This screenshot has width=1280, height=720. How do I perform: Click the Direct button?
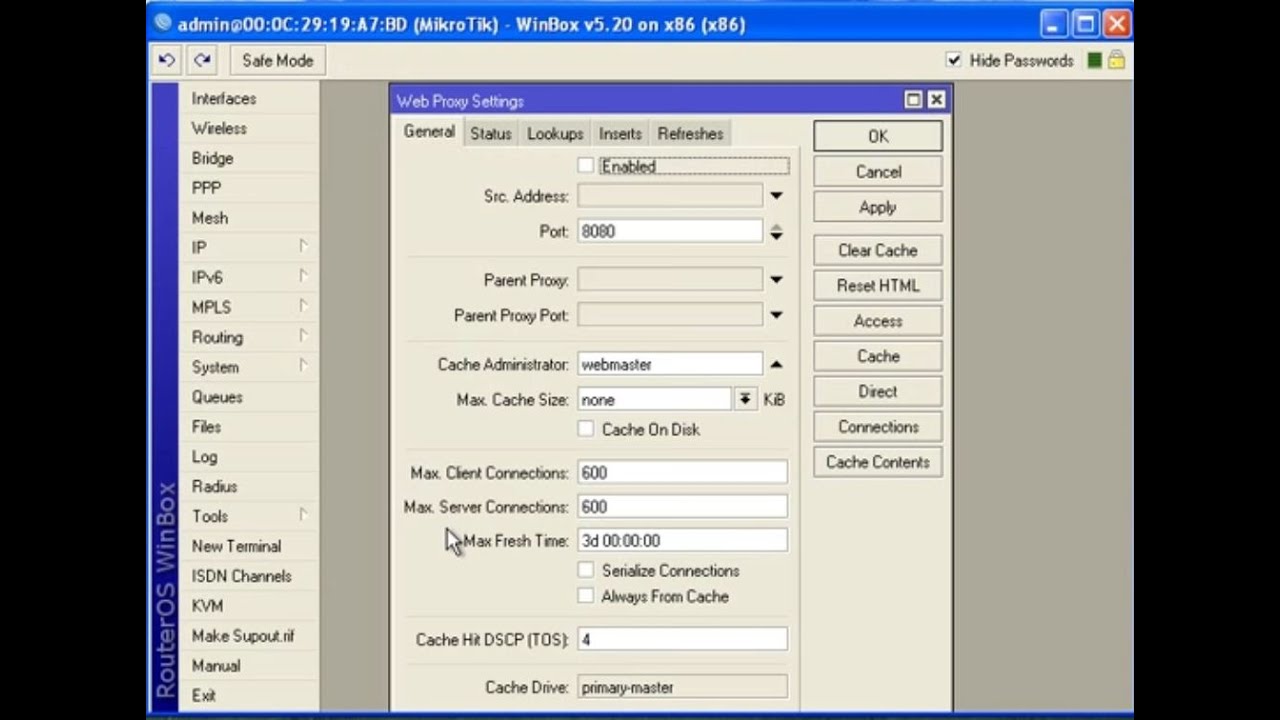(x=878, y=391)
